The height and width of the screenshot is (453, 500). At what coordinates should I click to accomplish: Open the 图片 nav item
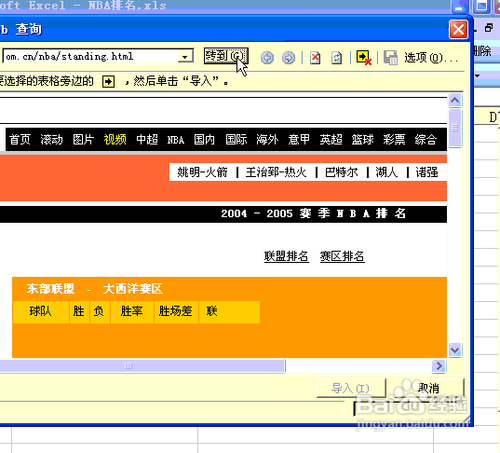pyautogui.click(x=83, y=139)
